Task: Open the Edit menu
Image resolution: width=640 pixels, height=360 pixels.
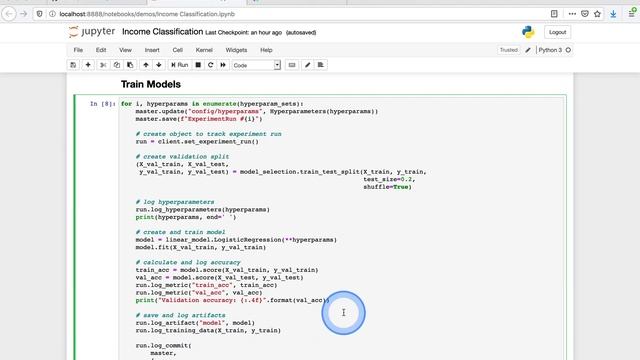Action: [101, 50]
